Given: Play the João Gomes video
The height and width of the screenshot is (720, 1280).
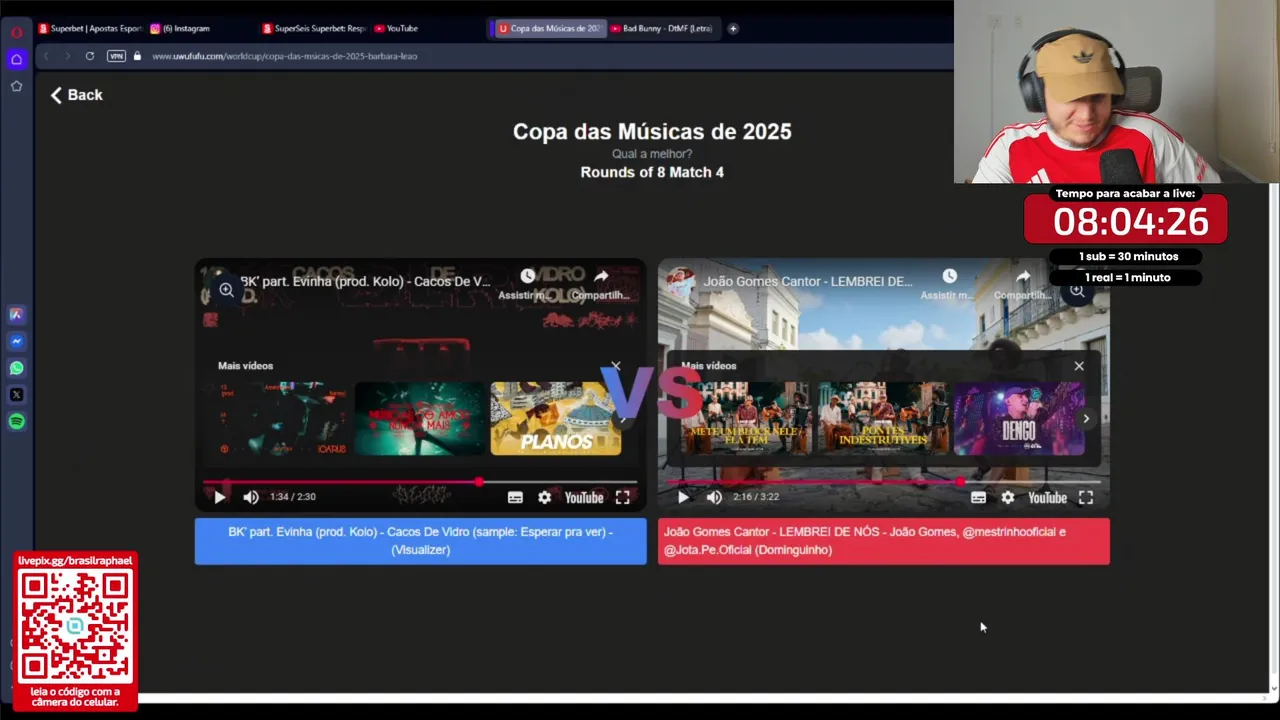Looking at the screenshot, I should pyautogui.click(x=683, y=497).
